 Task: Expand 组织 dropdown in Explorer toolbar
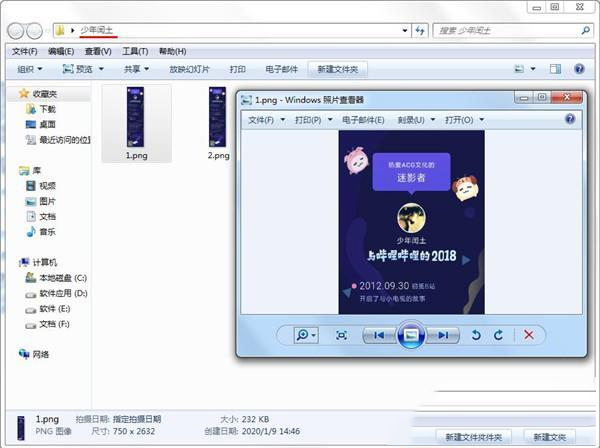(29, 69)
